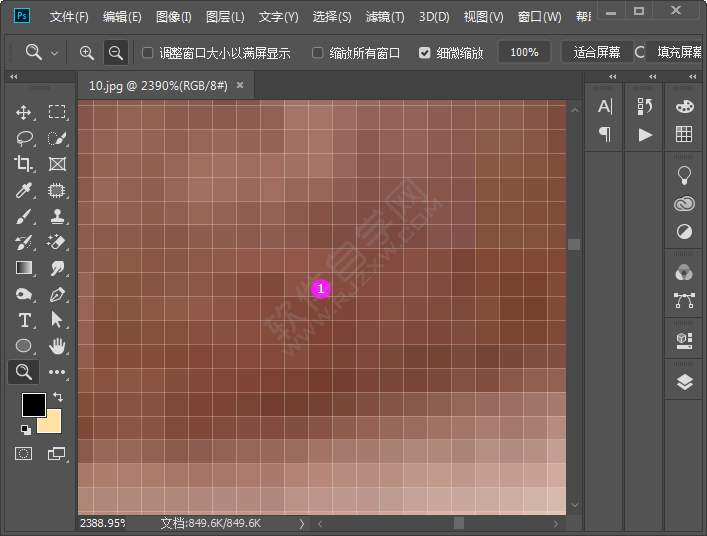
Task: Uncheck the scrubby zoom checkbox
Action: [425, 53]
